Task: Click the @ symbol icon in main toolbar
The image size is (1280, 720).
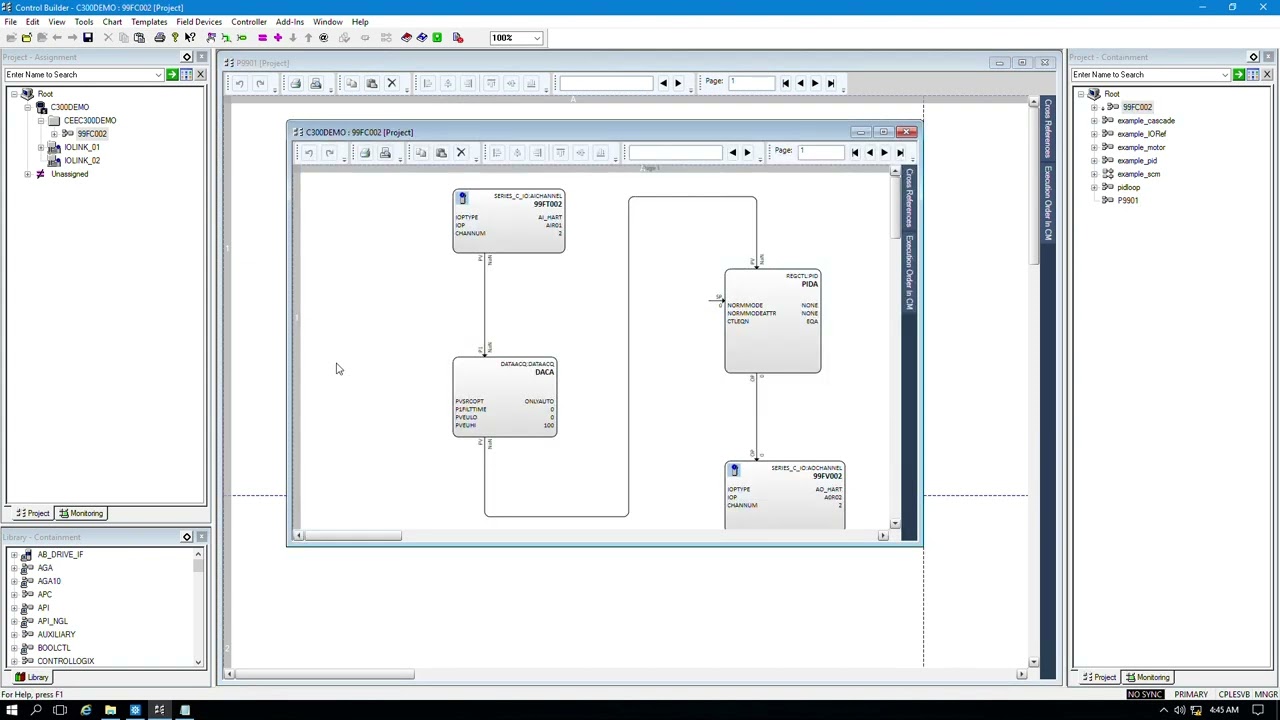Action: [x=323, y=38]
